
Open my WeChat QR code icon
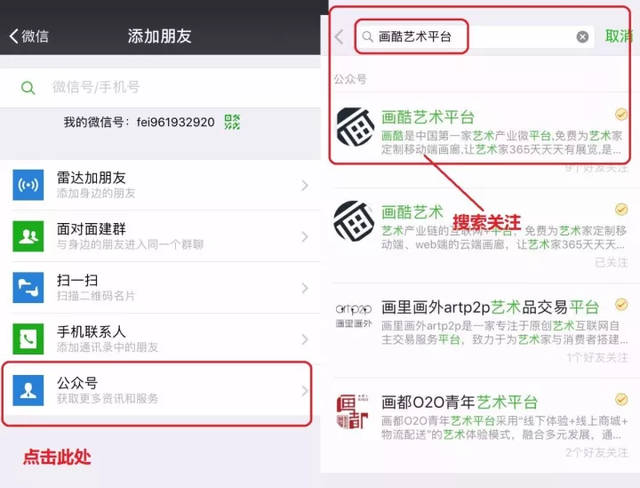coord(232,122)
